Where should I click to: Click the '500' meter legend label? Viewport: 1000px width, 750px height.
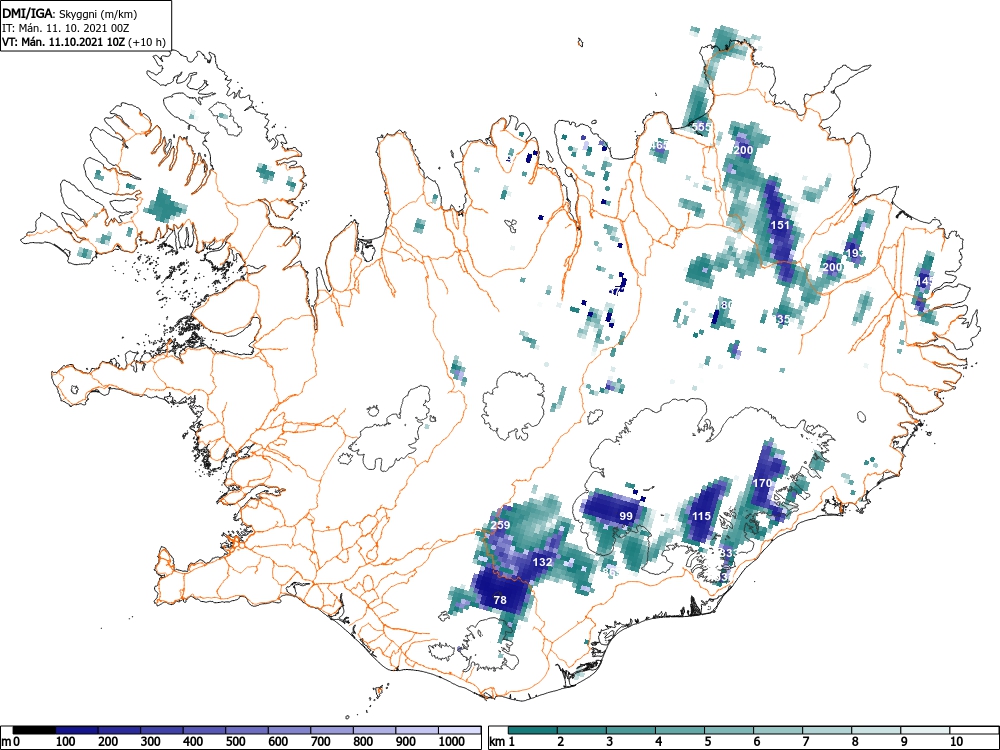[x=235, y=742]
